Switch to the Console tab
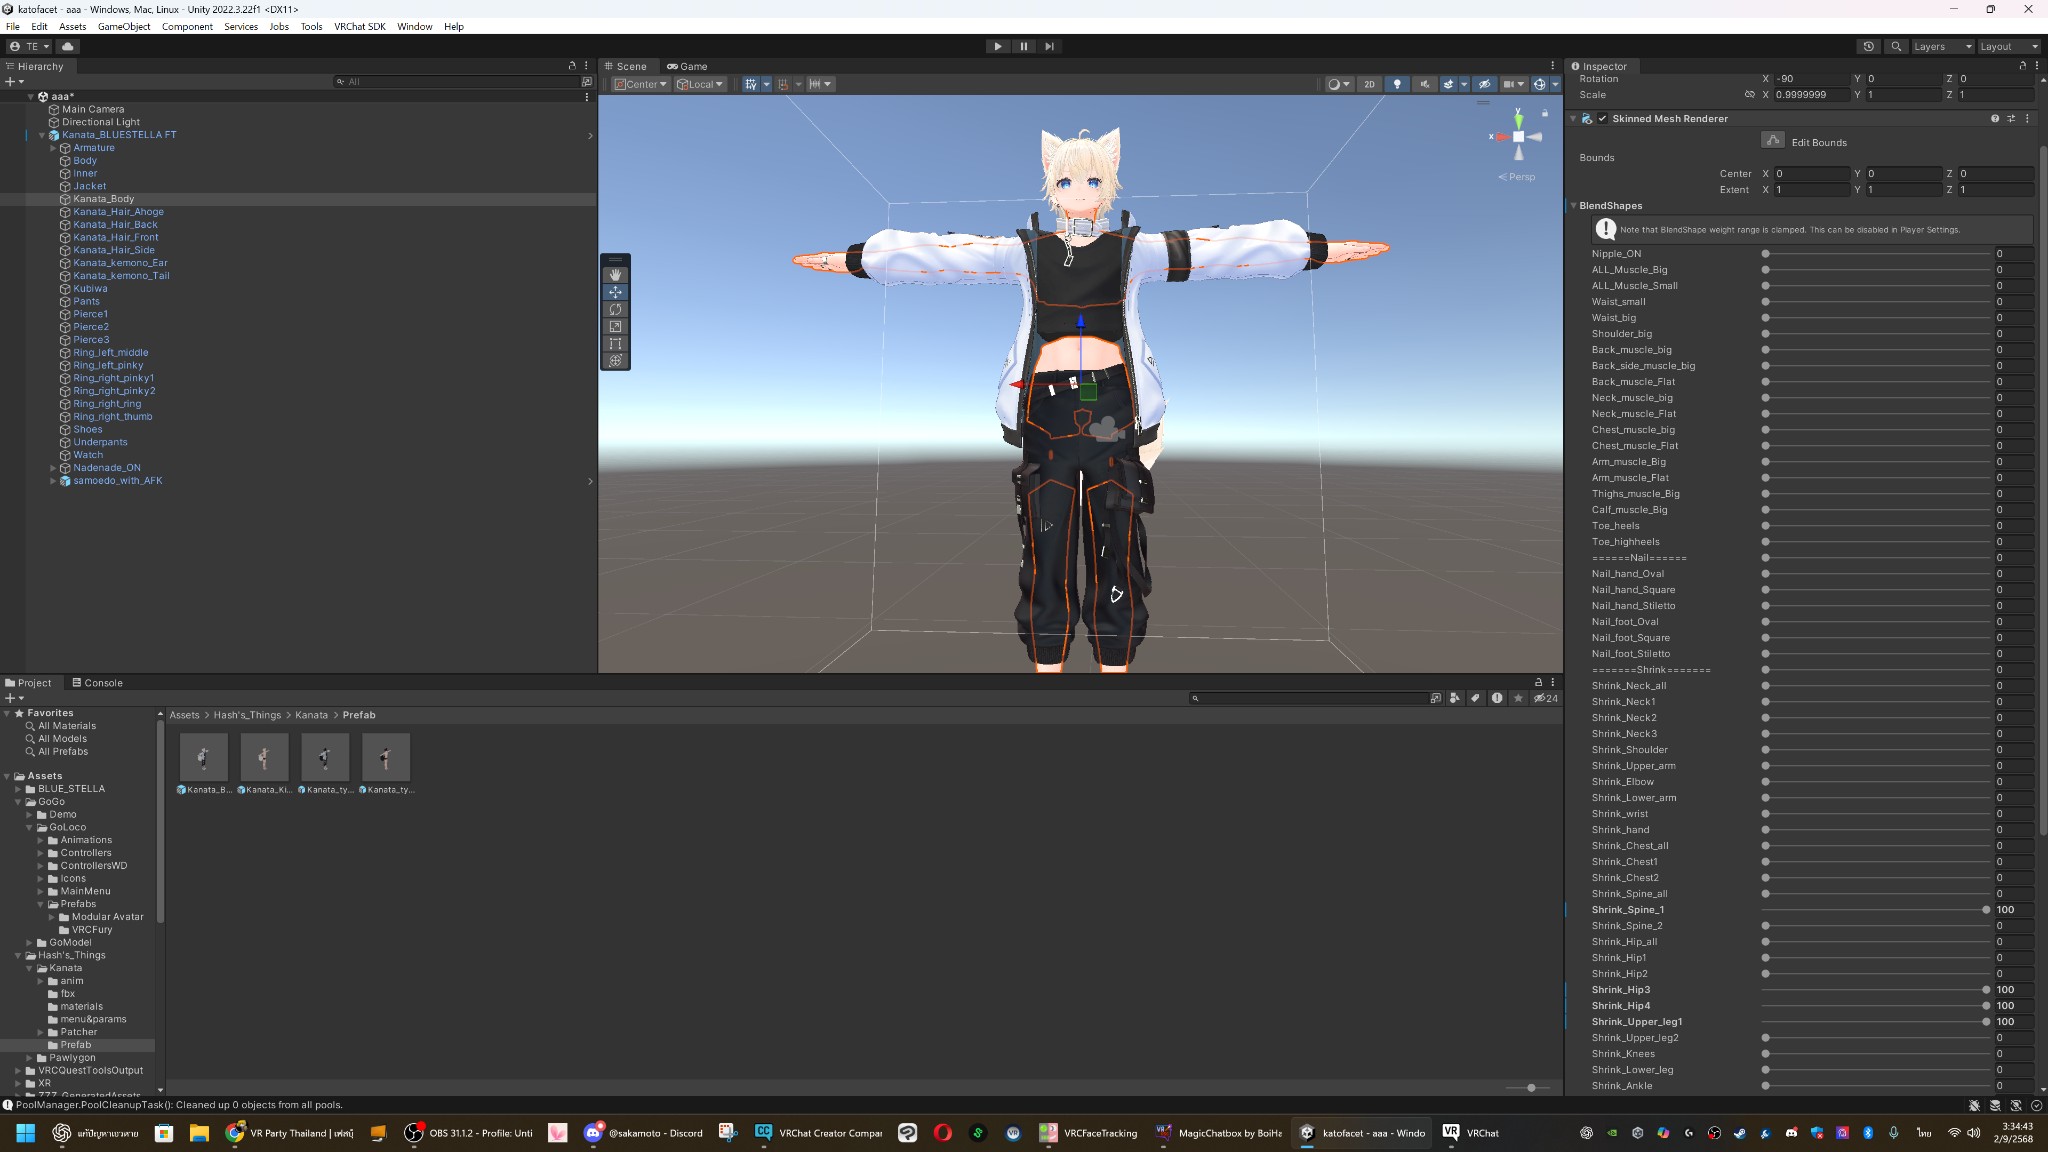This screenshot has height=1152, width=2048. (x=97, y=683)
